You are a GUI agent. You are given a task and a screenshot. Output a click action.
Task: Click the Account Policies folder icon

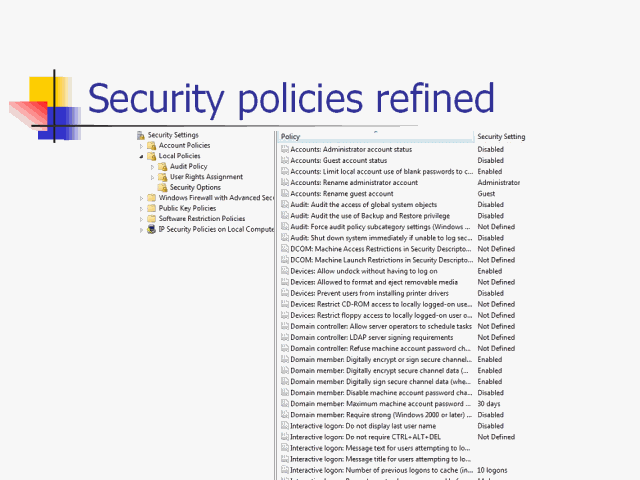pos(152,146)
